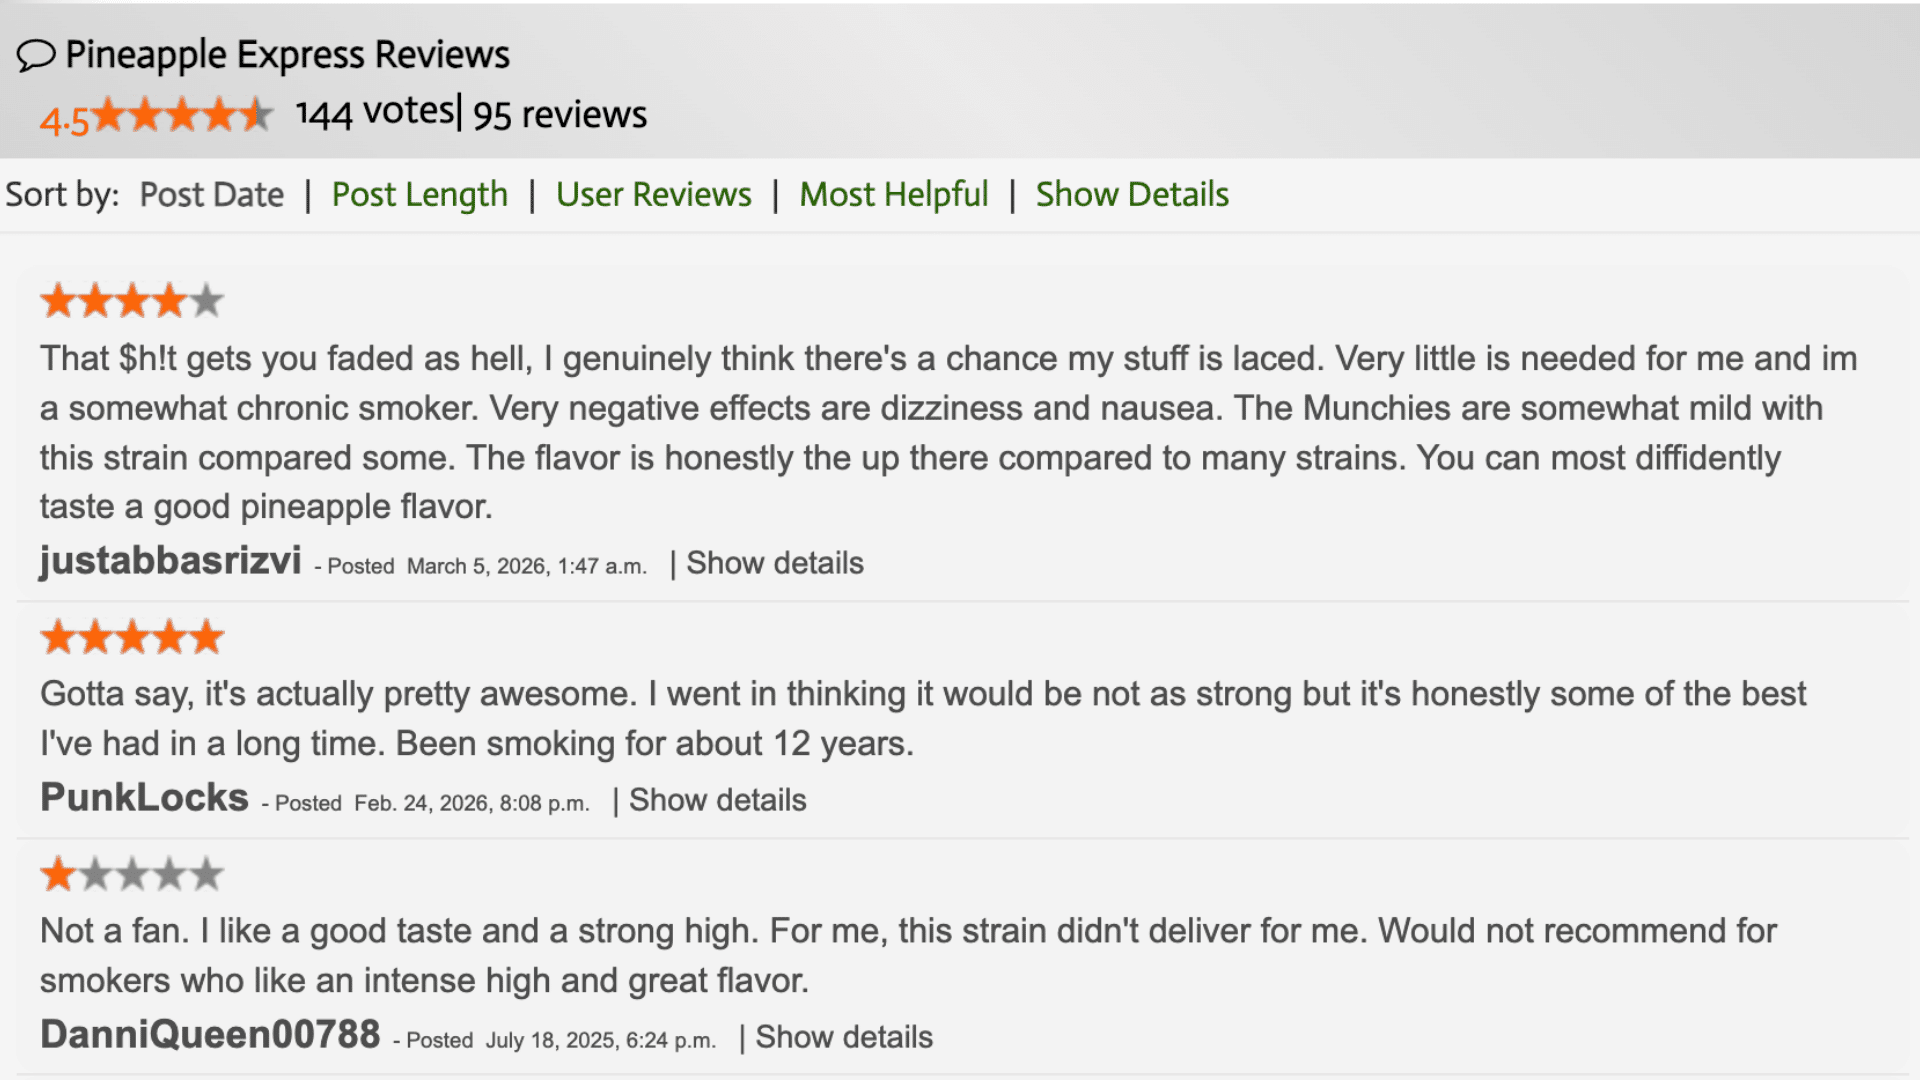Click the PunkLocks username link
Screen dimensions: 1920x1080
click(143, 797)
